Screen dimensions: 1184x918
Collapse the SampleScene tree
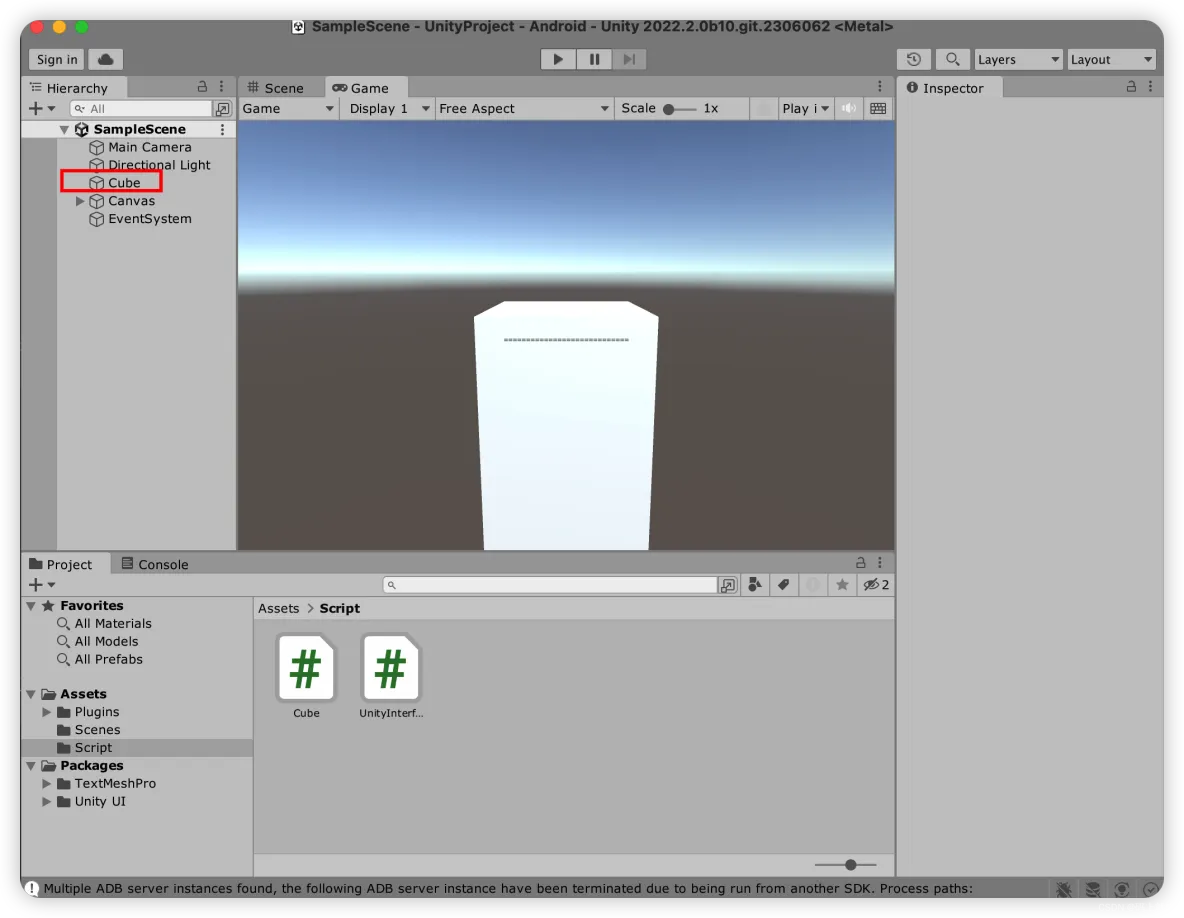(x=64, y=130)
